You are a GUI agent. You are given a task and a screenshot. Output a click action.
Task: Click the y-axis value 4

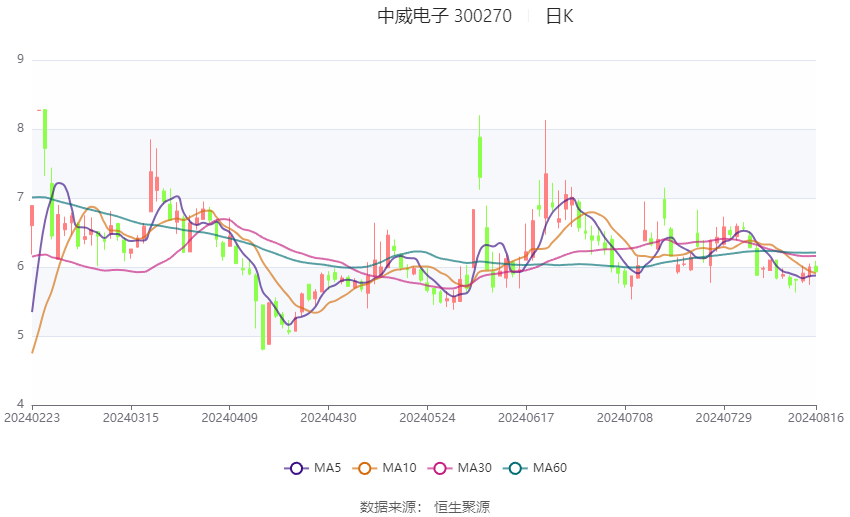click(x=21, y=404)
